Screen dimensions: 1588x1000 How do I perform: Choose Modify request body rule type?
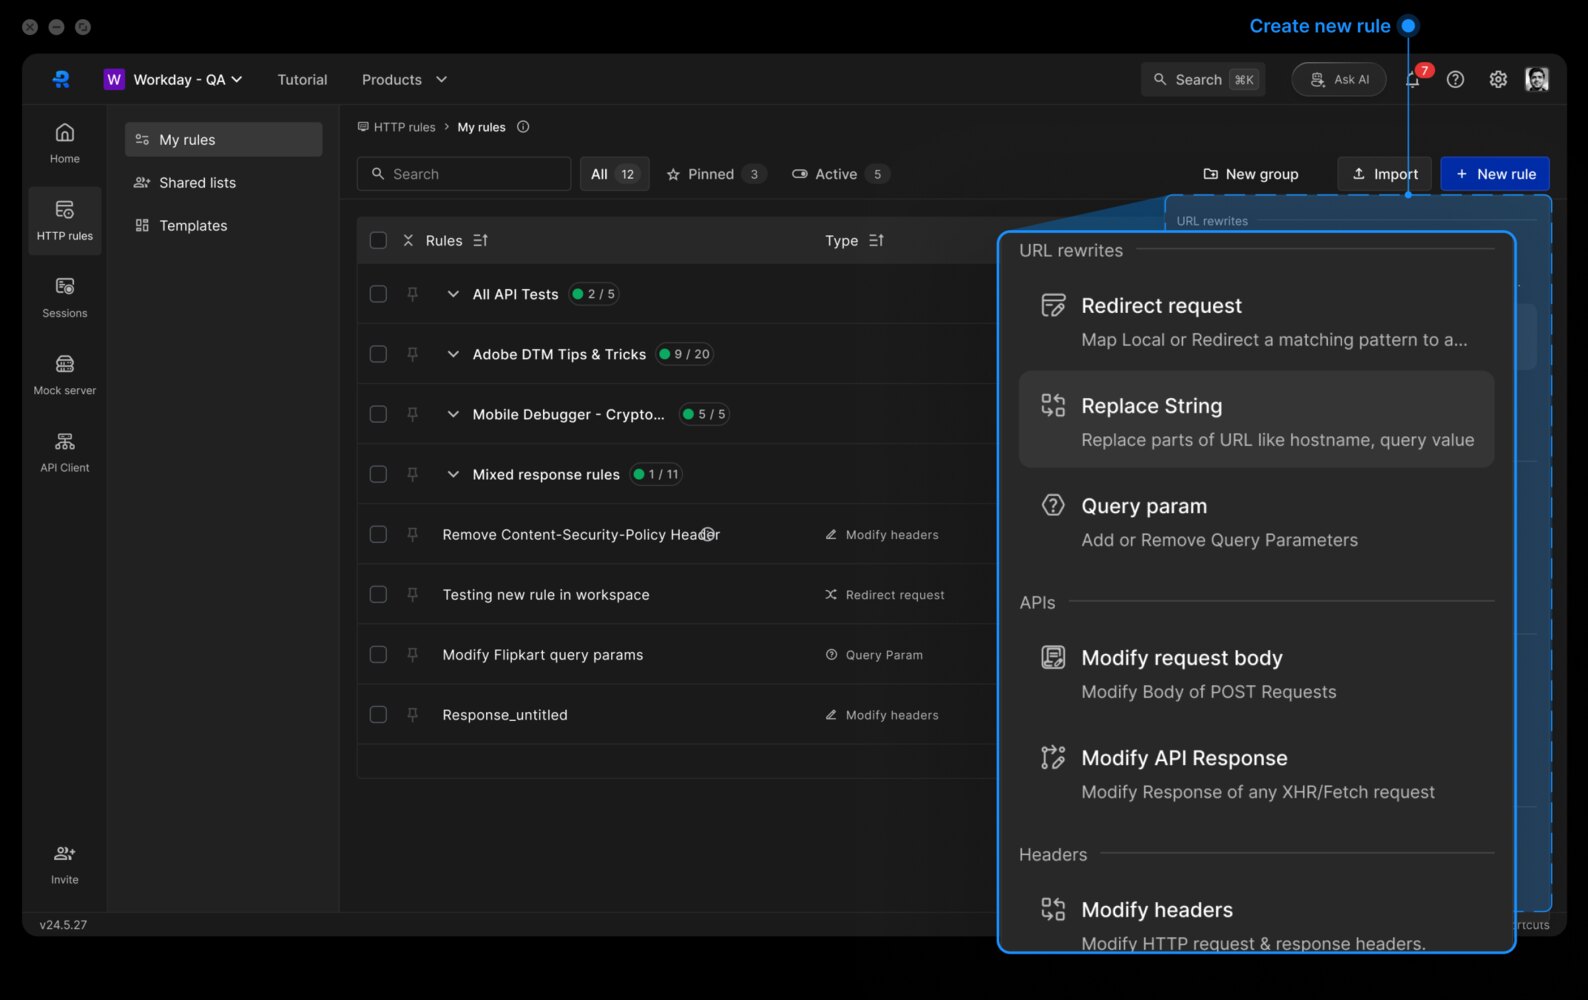[1257, 673]
